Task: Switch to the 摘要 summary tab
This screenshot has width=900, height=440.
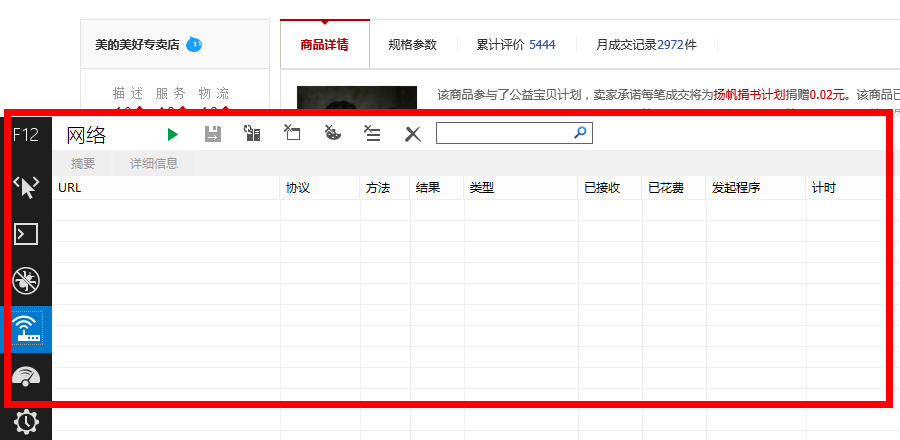Action: pos(83,164)
